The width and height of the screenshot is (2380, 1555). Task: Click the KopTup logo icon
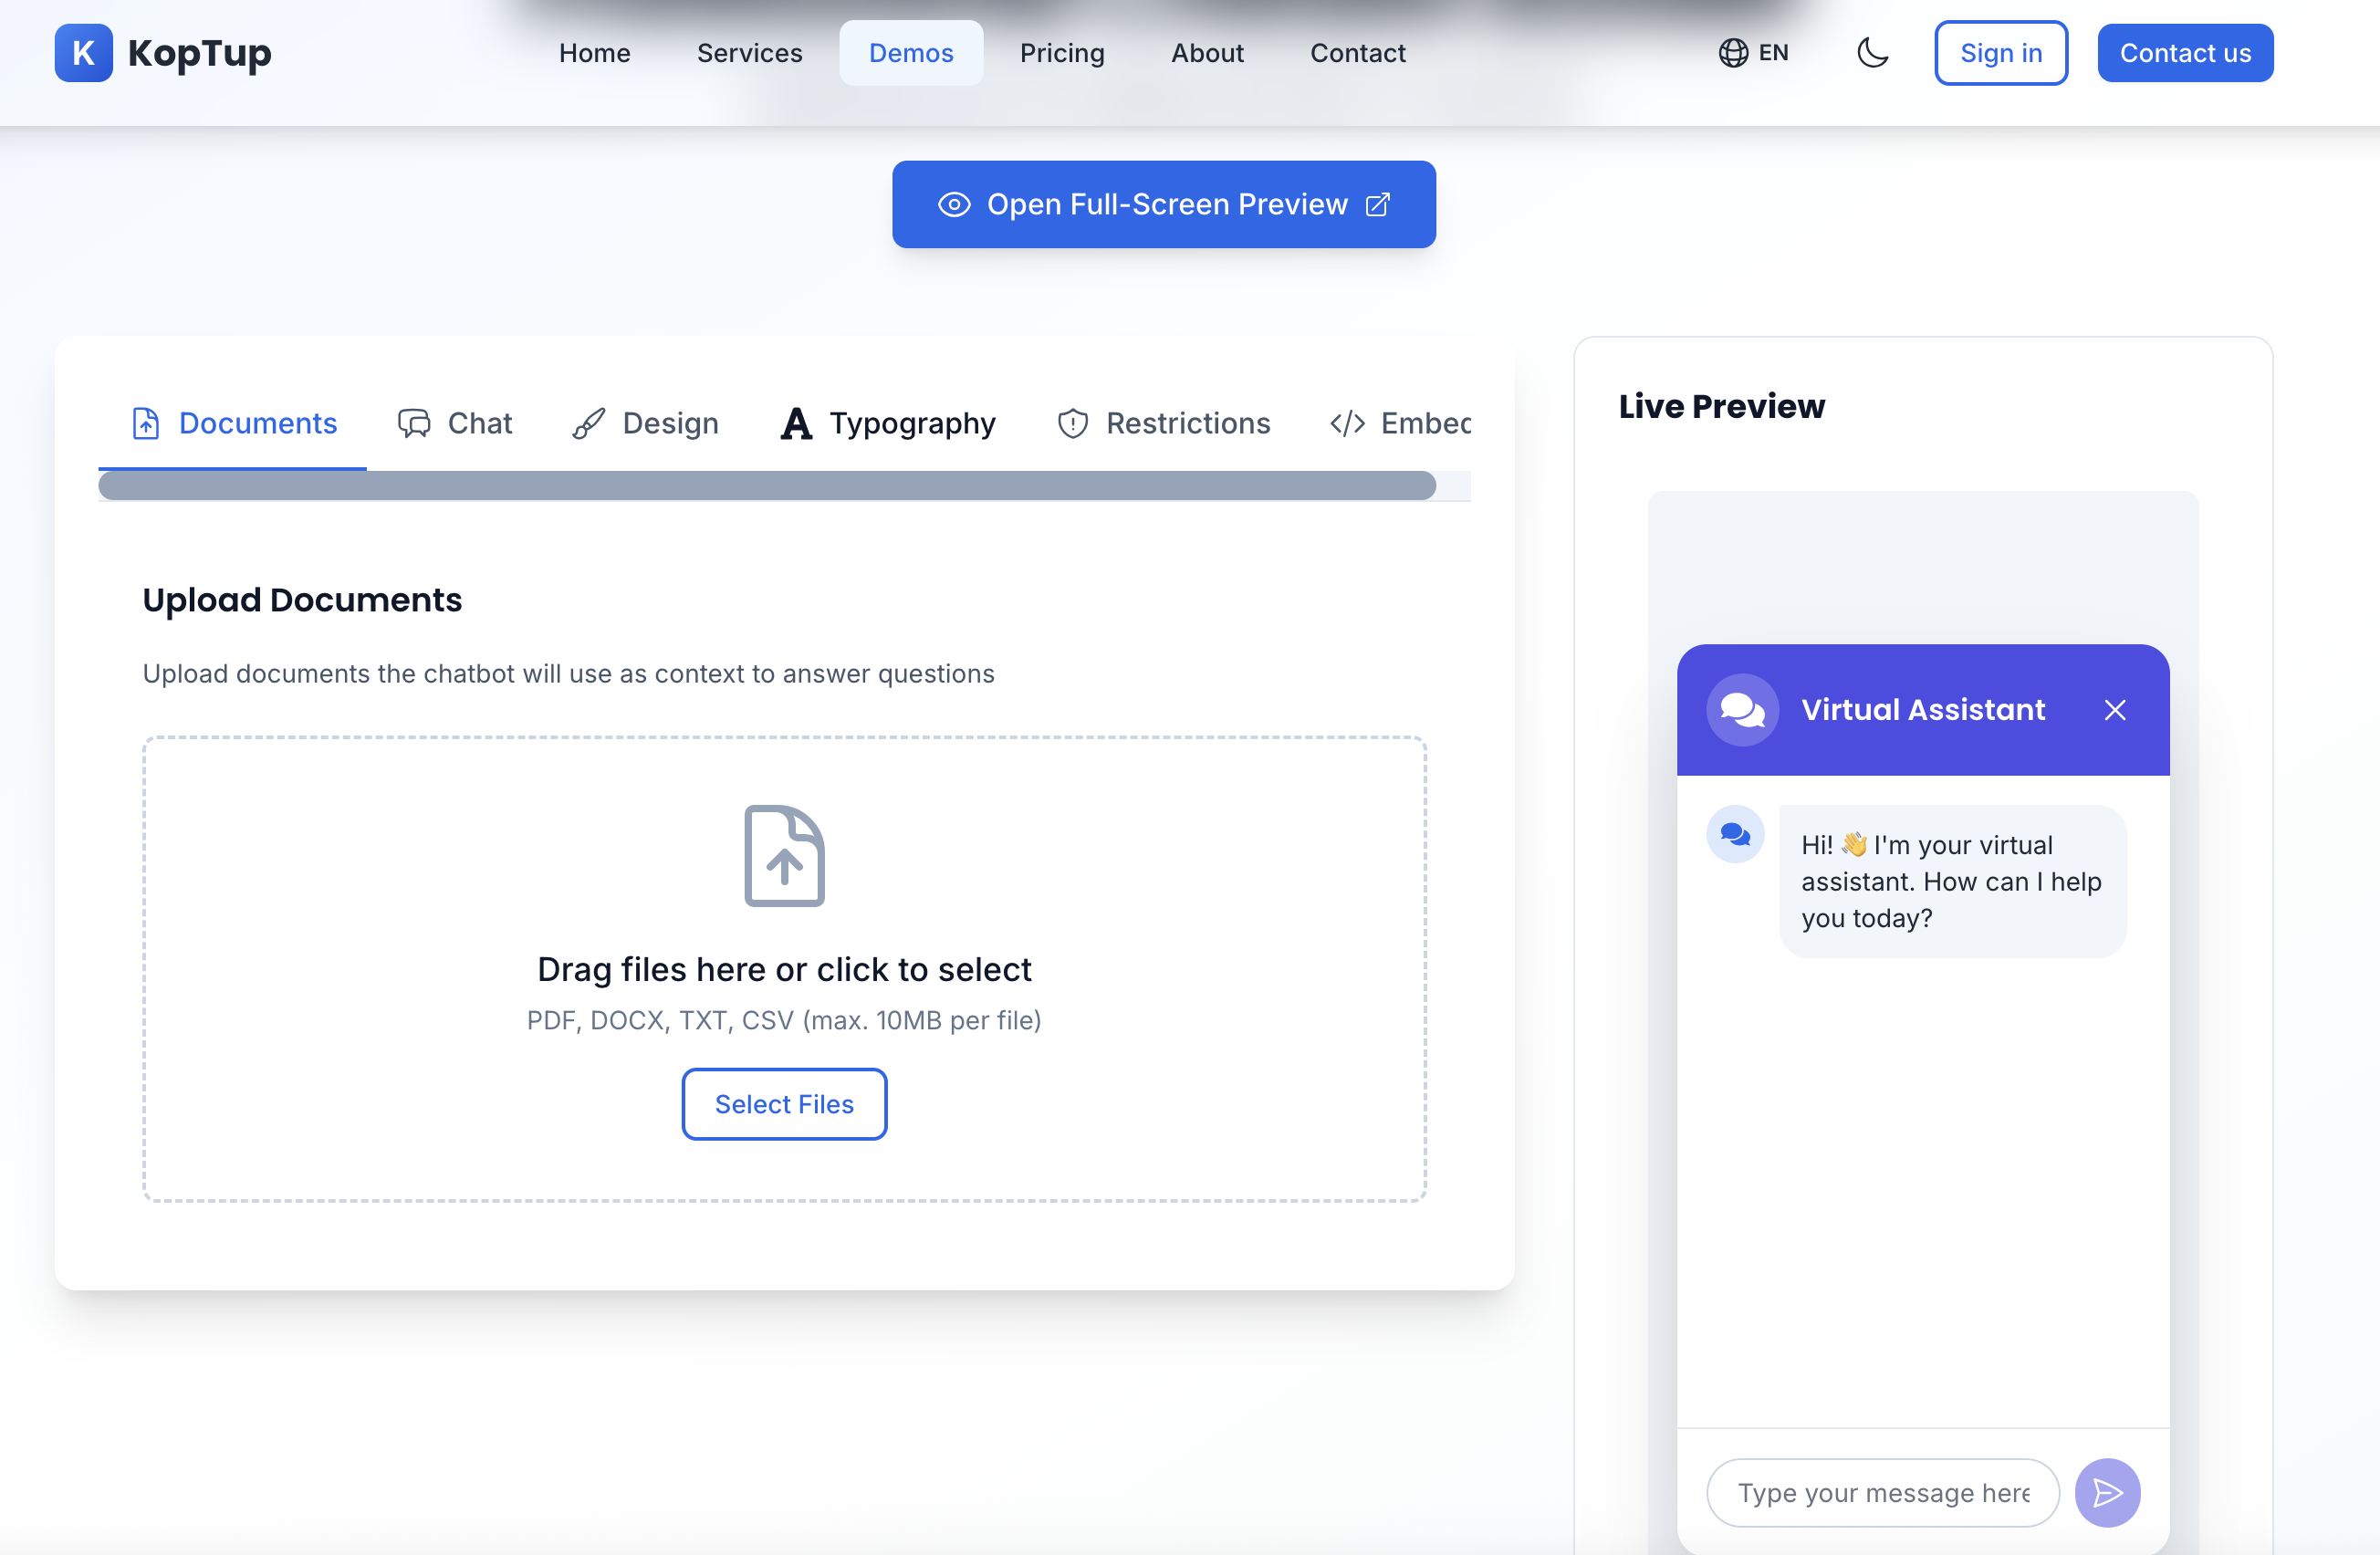83,52
